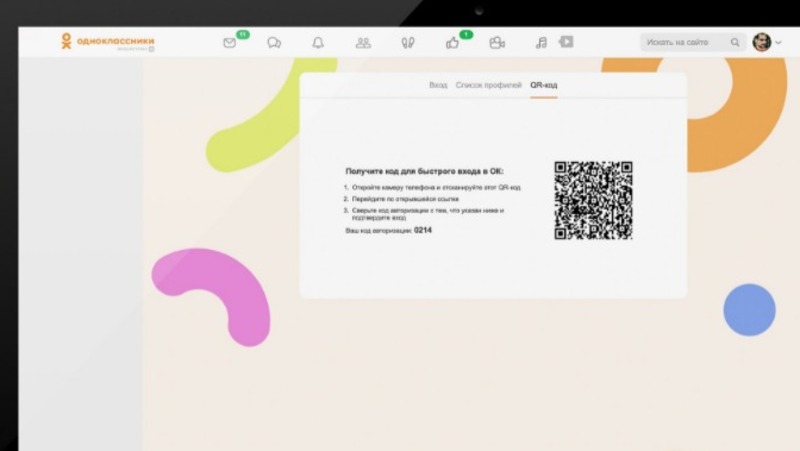Open the friends icon in the top bar
800x451 pixels.
click(363, 43)
